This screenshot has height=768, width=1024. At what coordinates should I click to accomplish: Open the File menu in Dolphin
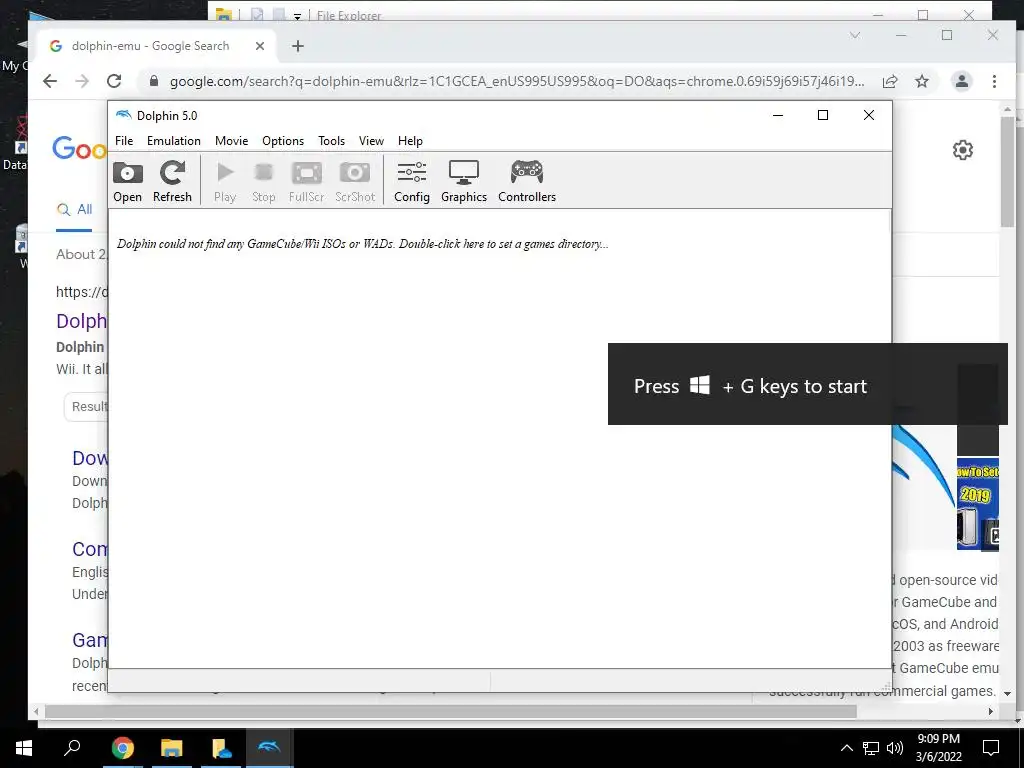coord(124,140)
